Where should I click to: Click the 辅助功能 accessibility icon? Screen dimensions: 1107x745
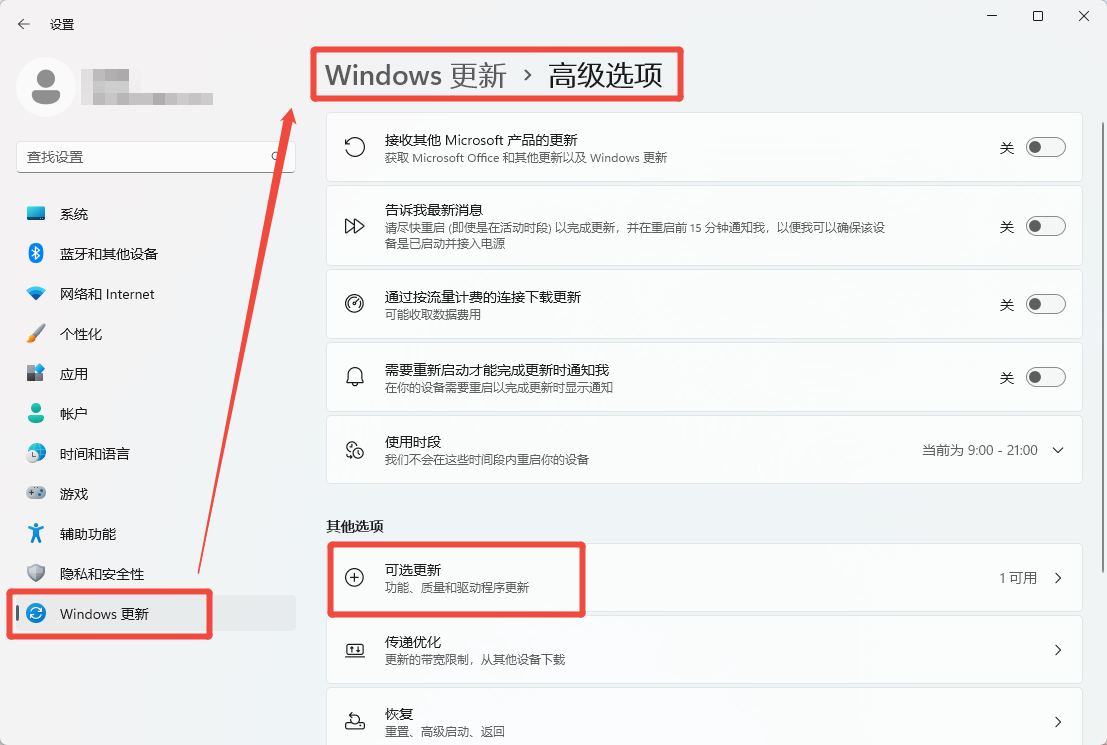pyautogui.click(x=36, y=533)
